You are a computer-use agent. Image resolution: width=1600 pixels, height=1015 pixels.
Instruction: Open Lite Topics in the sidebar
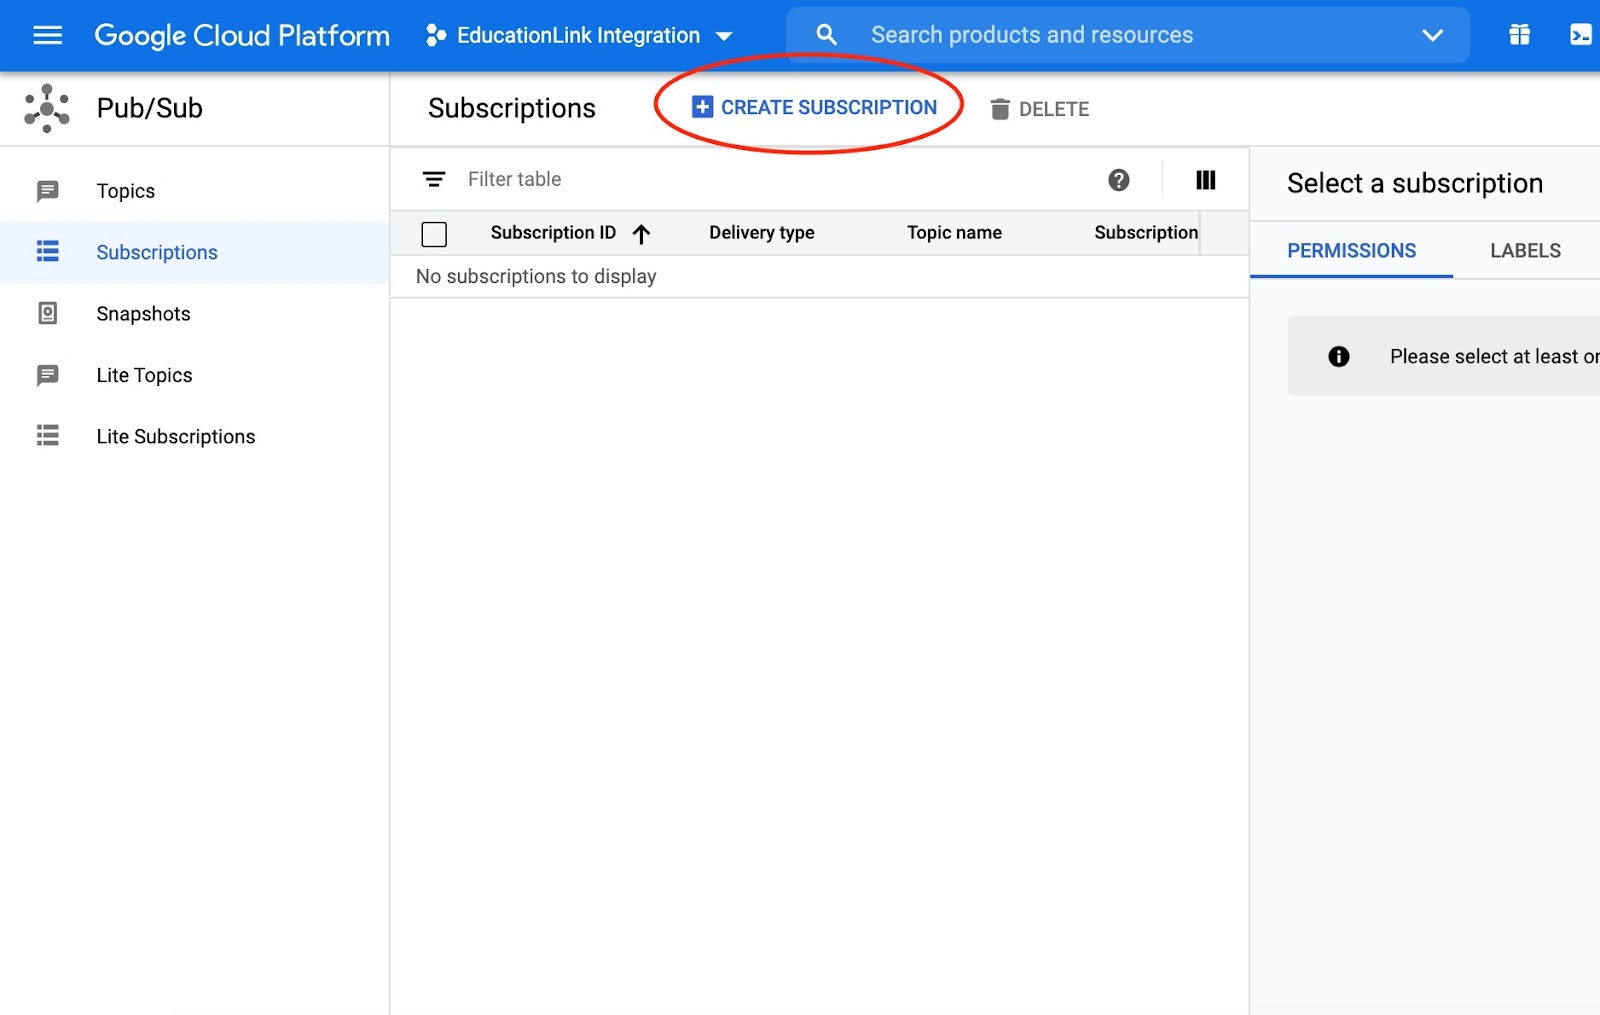(x=195, y=375)
